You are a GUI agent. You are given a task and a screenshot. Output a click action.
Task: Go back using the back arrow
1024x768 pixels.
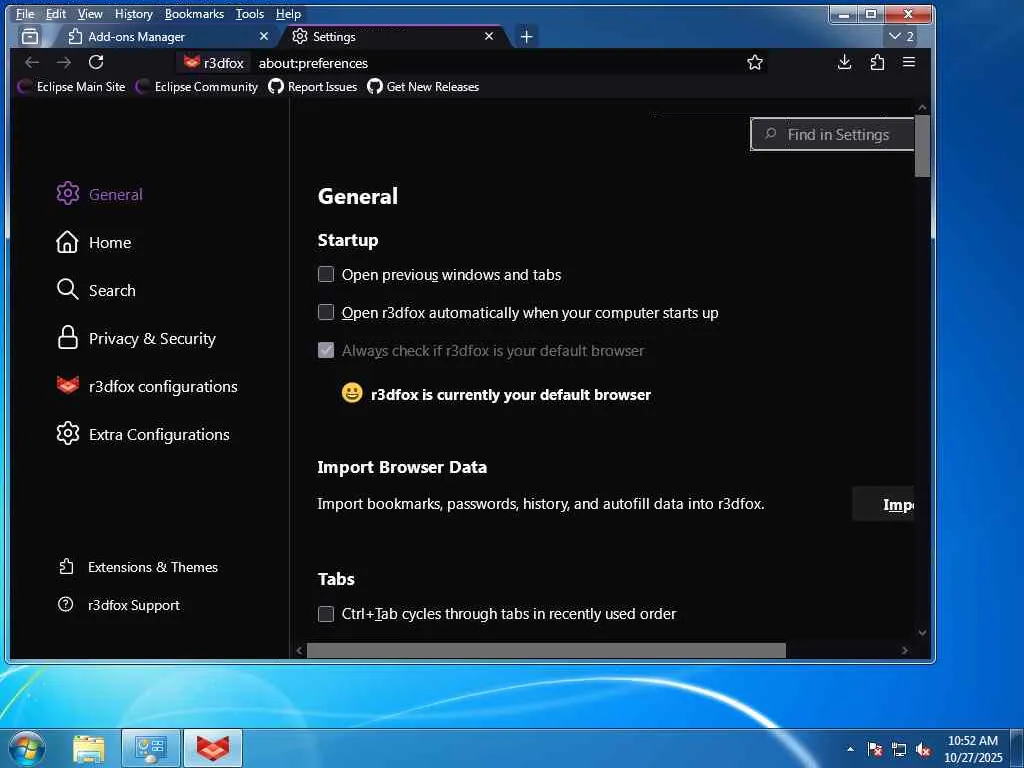(32, 63)
